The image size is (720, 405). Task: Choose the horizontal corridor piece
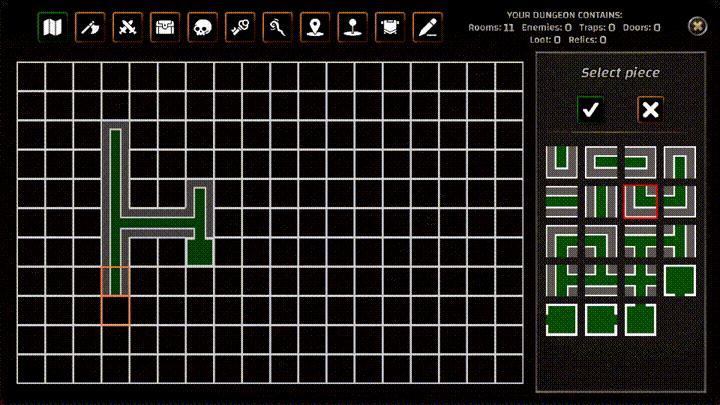(561, 201)
